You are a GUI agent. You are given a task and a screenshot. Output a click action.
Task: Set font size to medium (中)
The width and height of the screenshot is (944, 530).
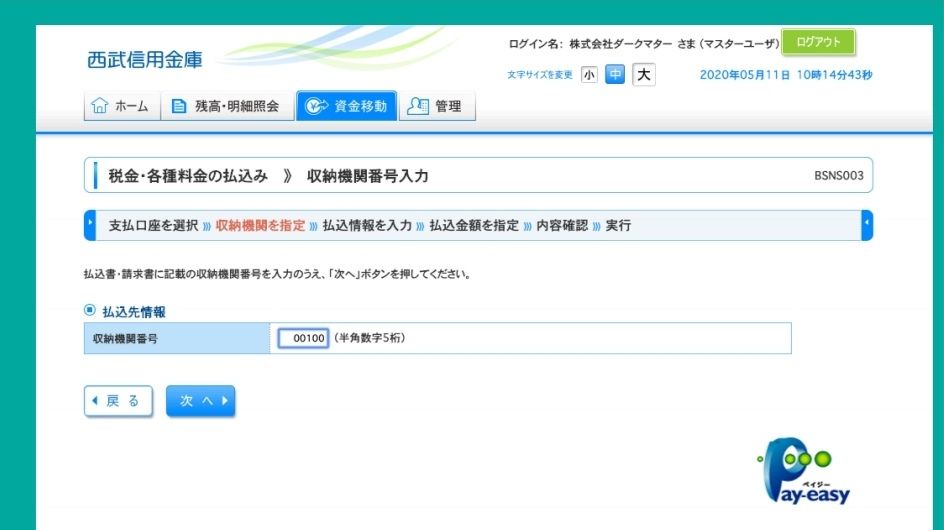click(x=615, y=75)
